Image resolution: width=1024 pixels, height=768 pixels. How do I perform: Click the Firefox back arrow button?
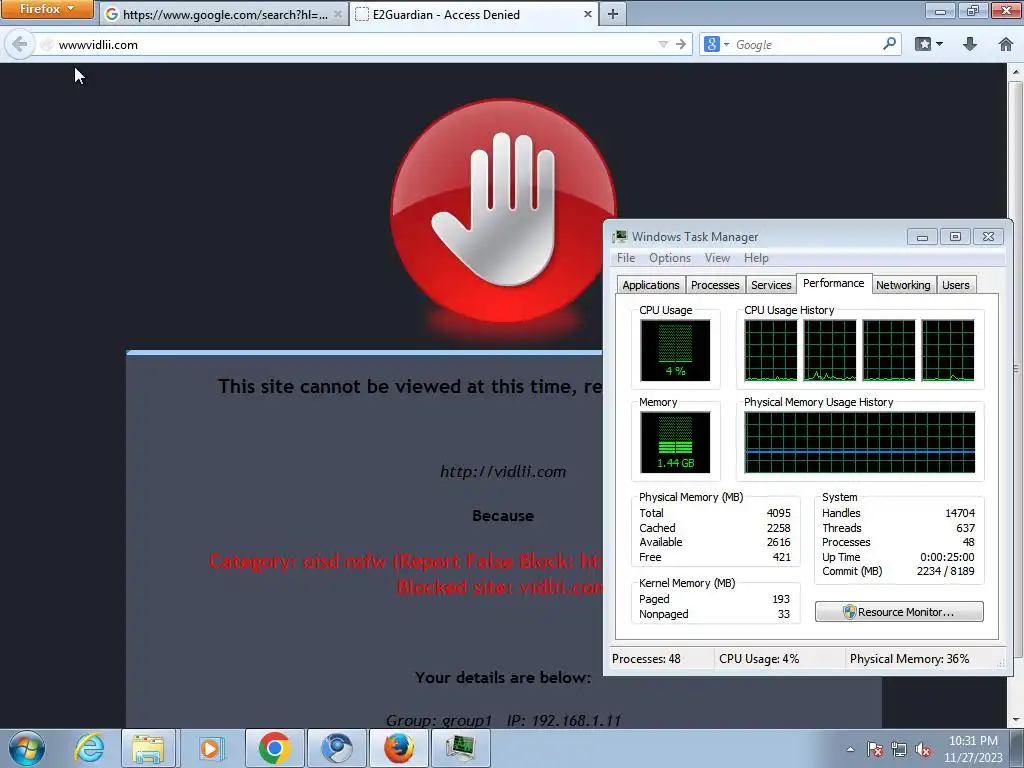click(x=20, y=44)
